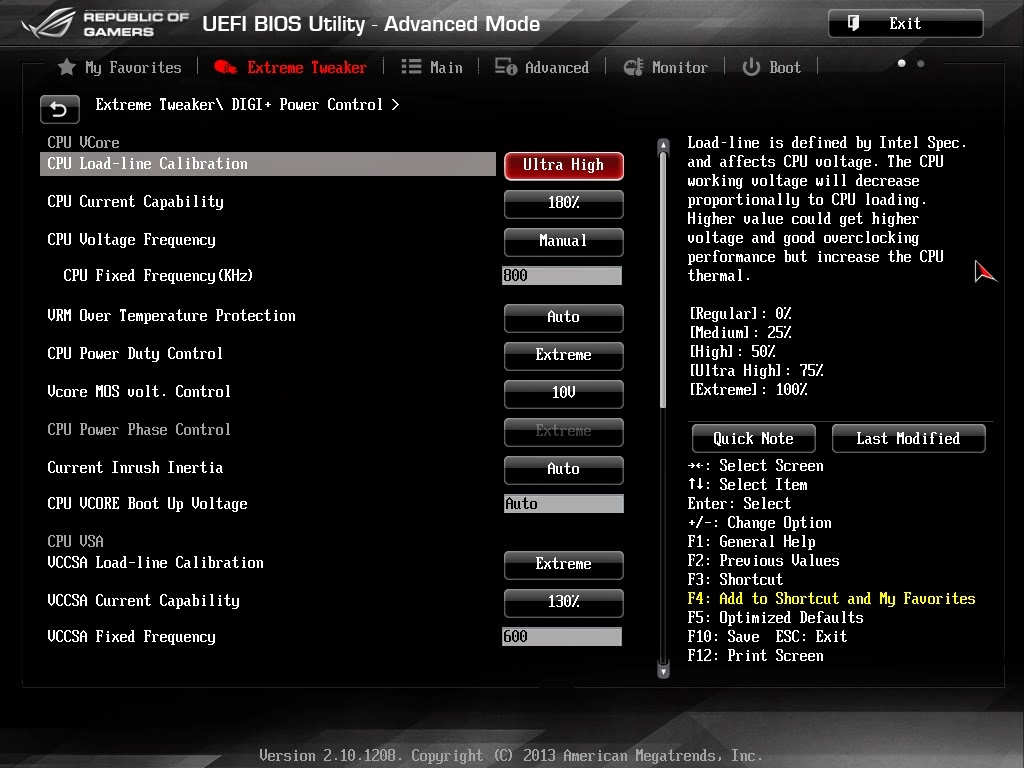Click the scrollbar down arrow

coord(664,670)
